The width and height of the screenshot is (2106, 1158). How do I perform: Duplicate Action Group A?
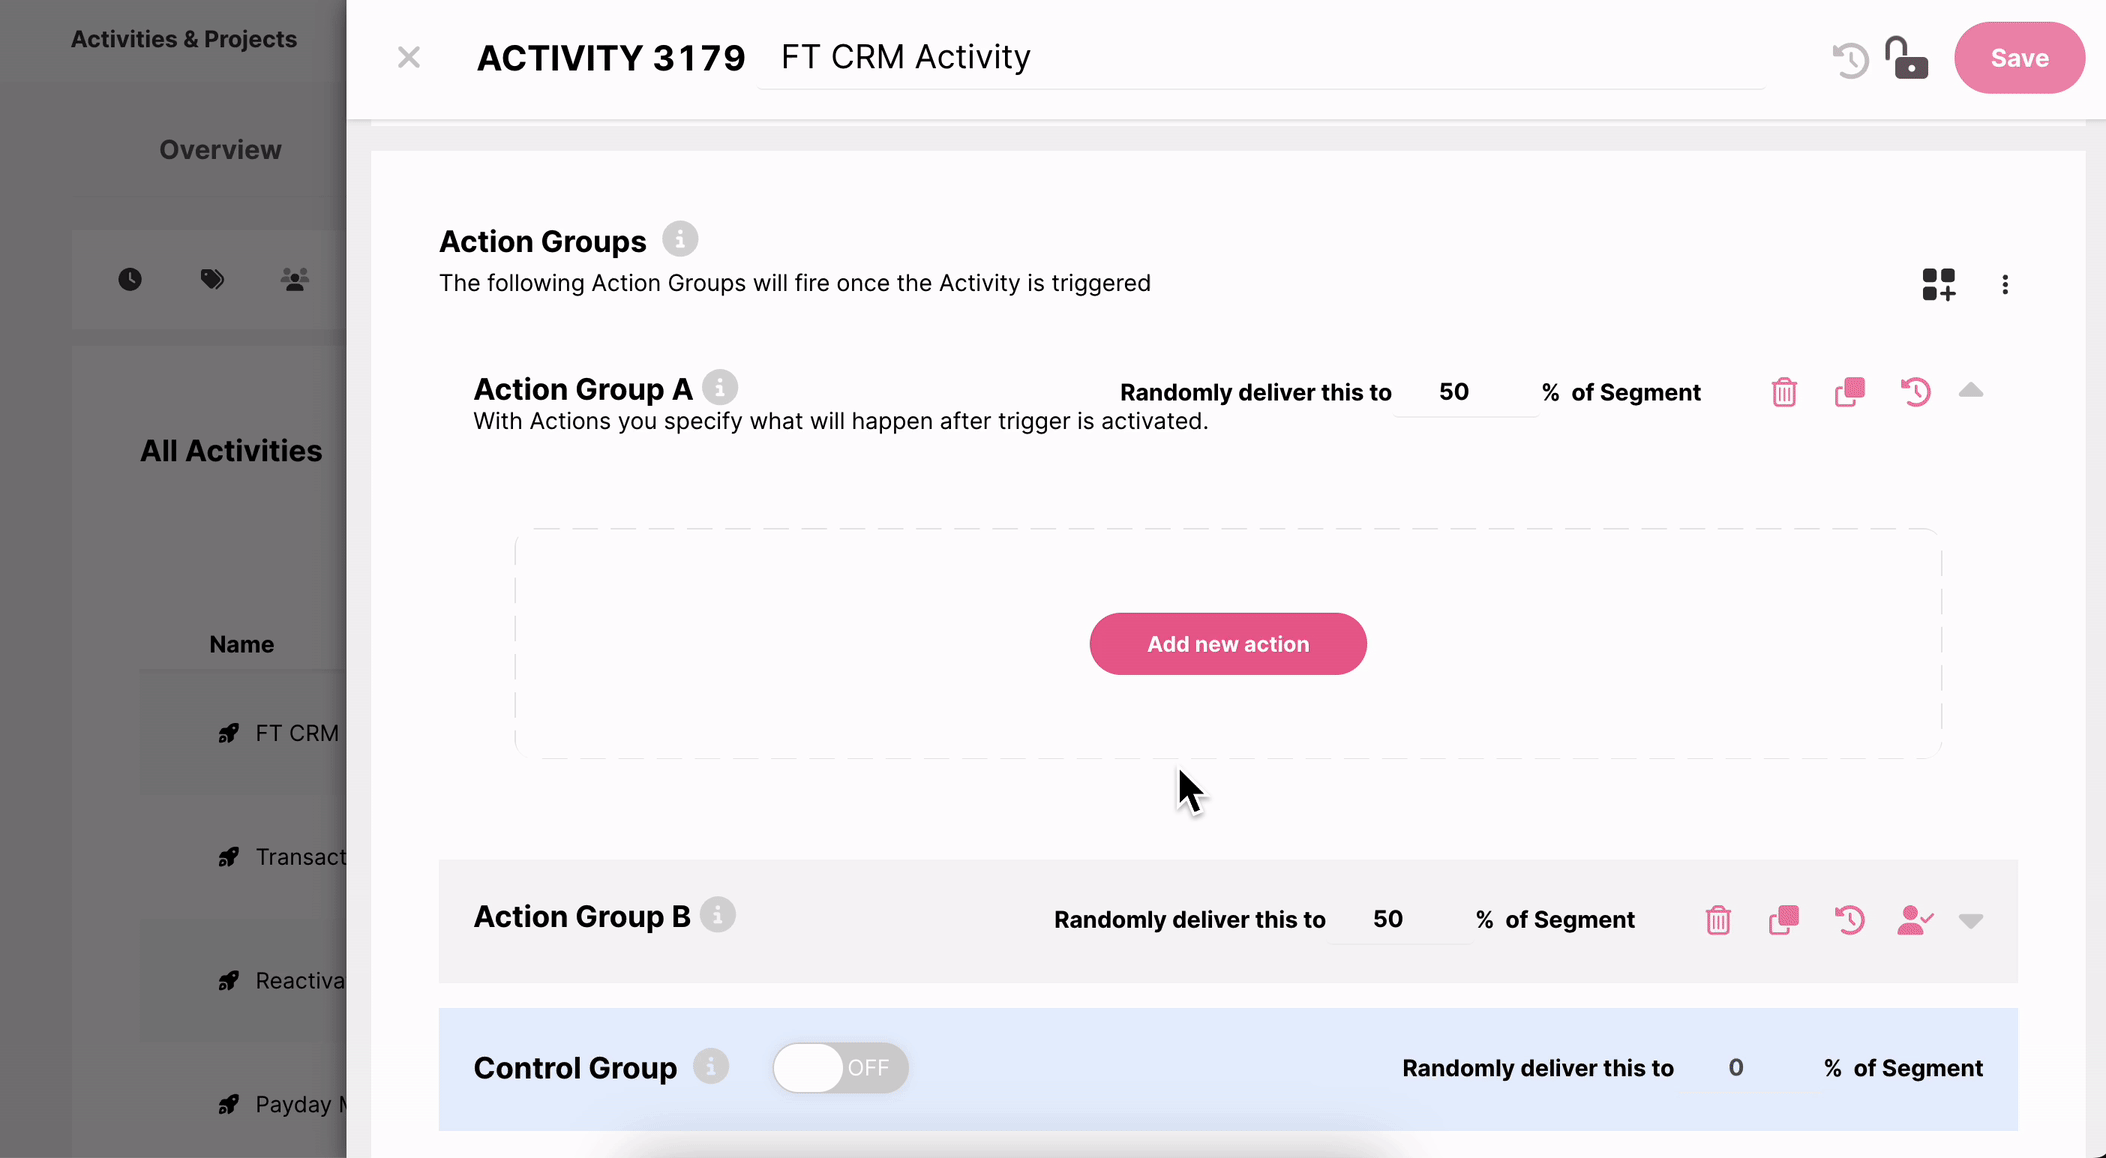tap(1850, 392)
